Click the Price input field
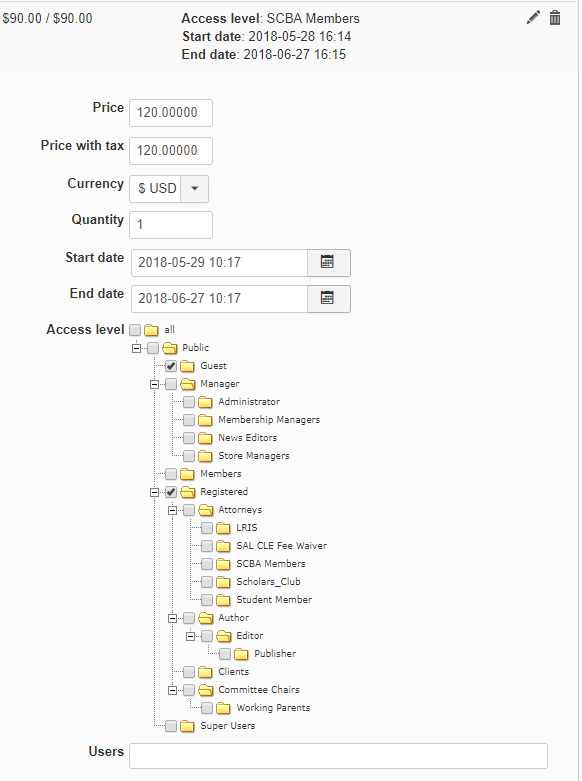582x781 pixels. click(171, 113)
